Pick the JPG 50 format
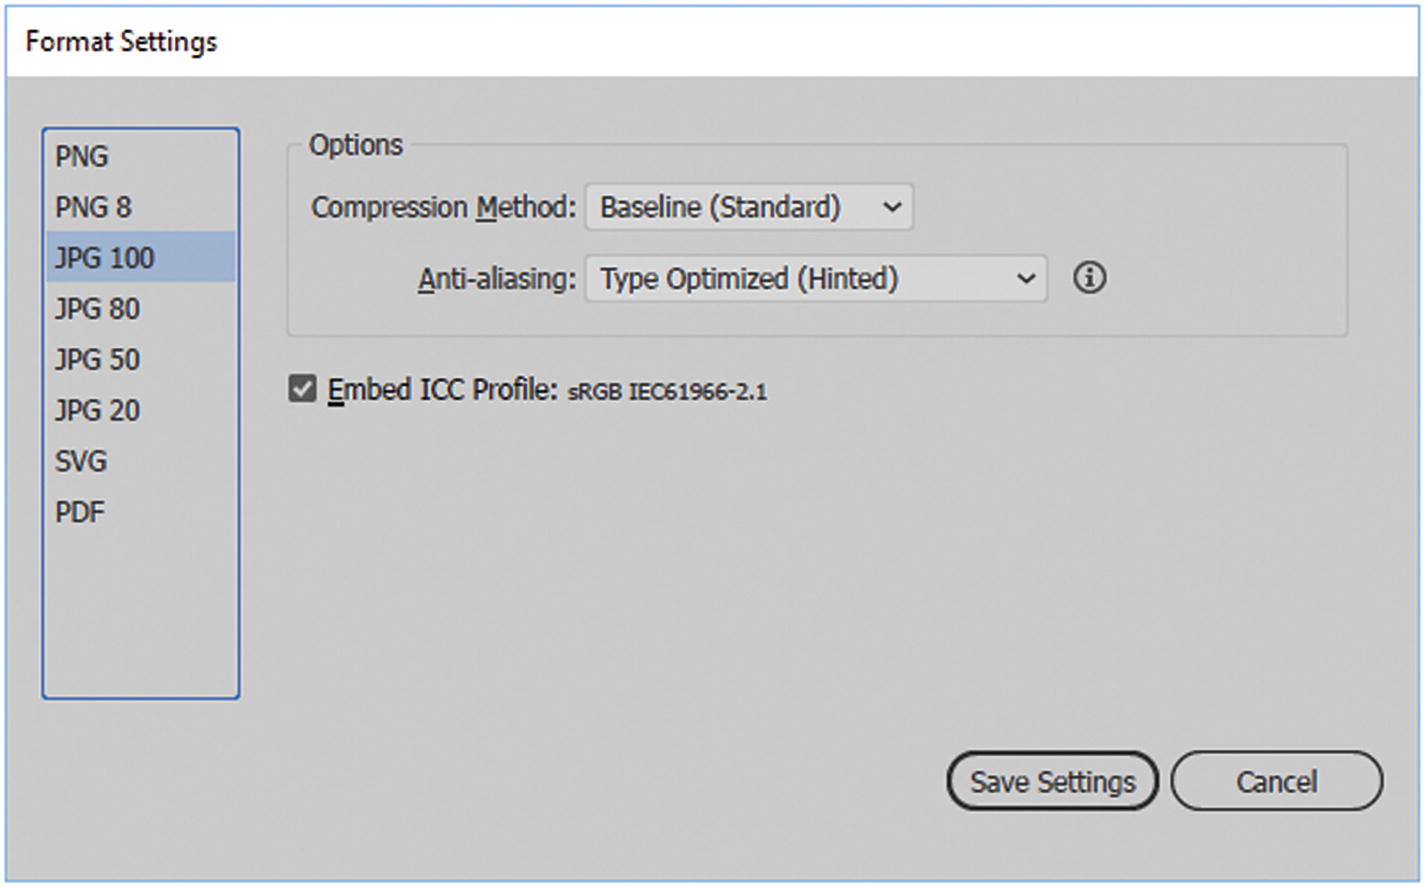Viewport: 1425px width, 887px height. [x=97, y=360]
